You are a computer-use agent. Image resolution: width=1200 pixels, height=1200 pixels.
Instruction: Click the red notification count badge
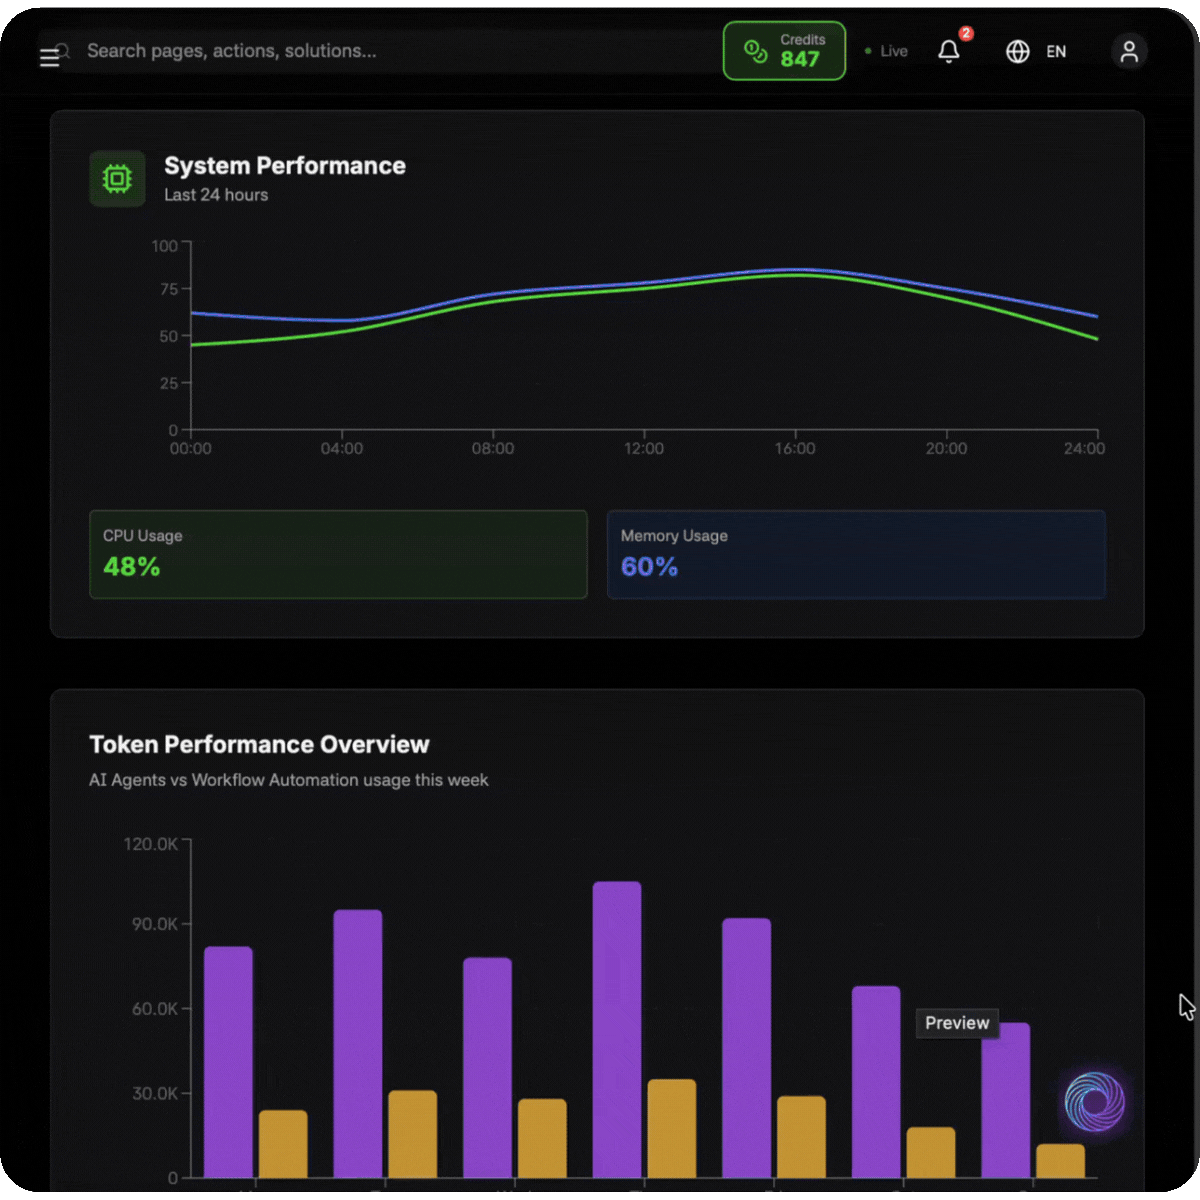(x=966, y=34)
